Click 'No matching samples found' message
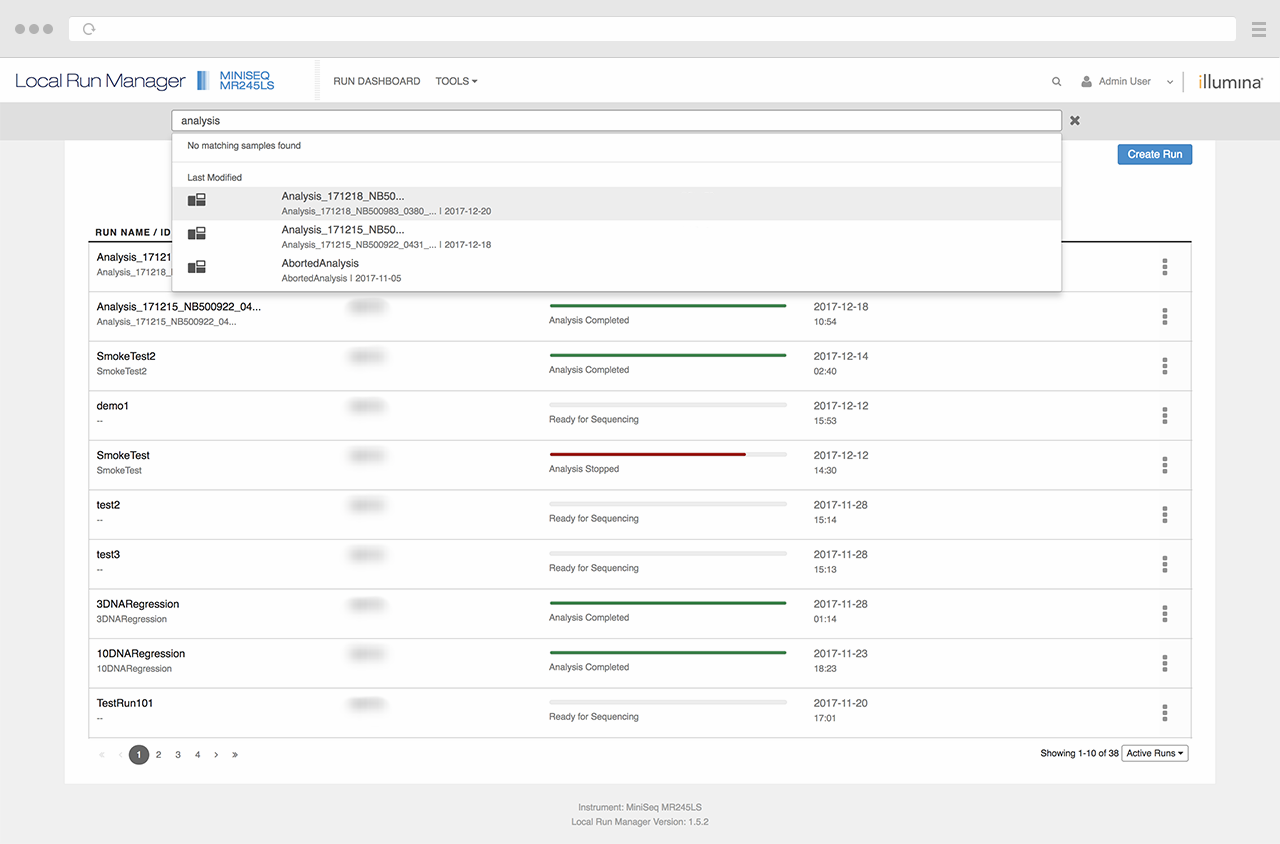1280x844 pixels. [x=244, y=146]
